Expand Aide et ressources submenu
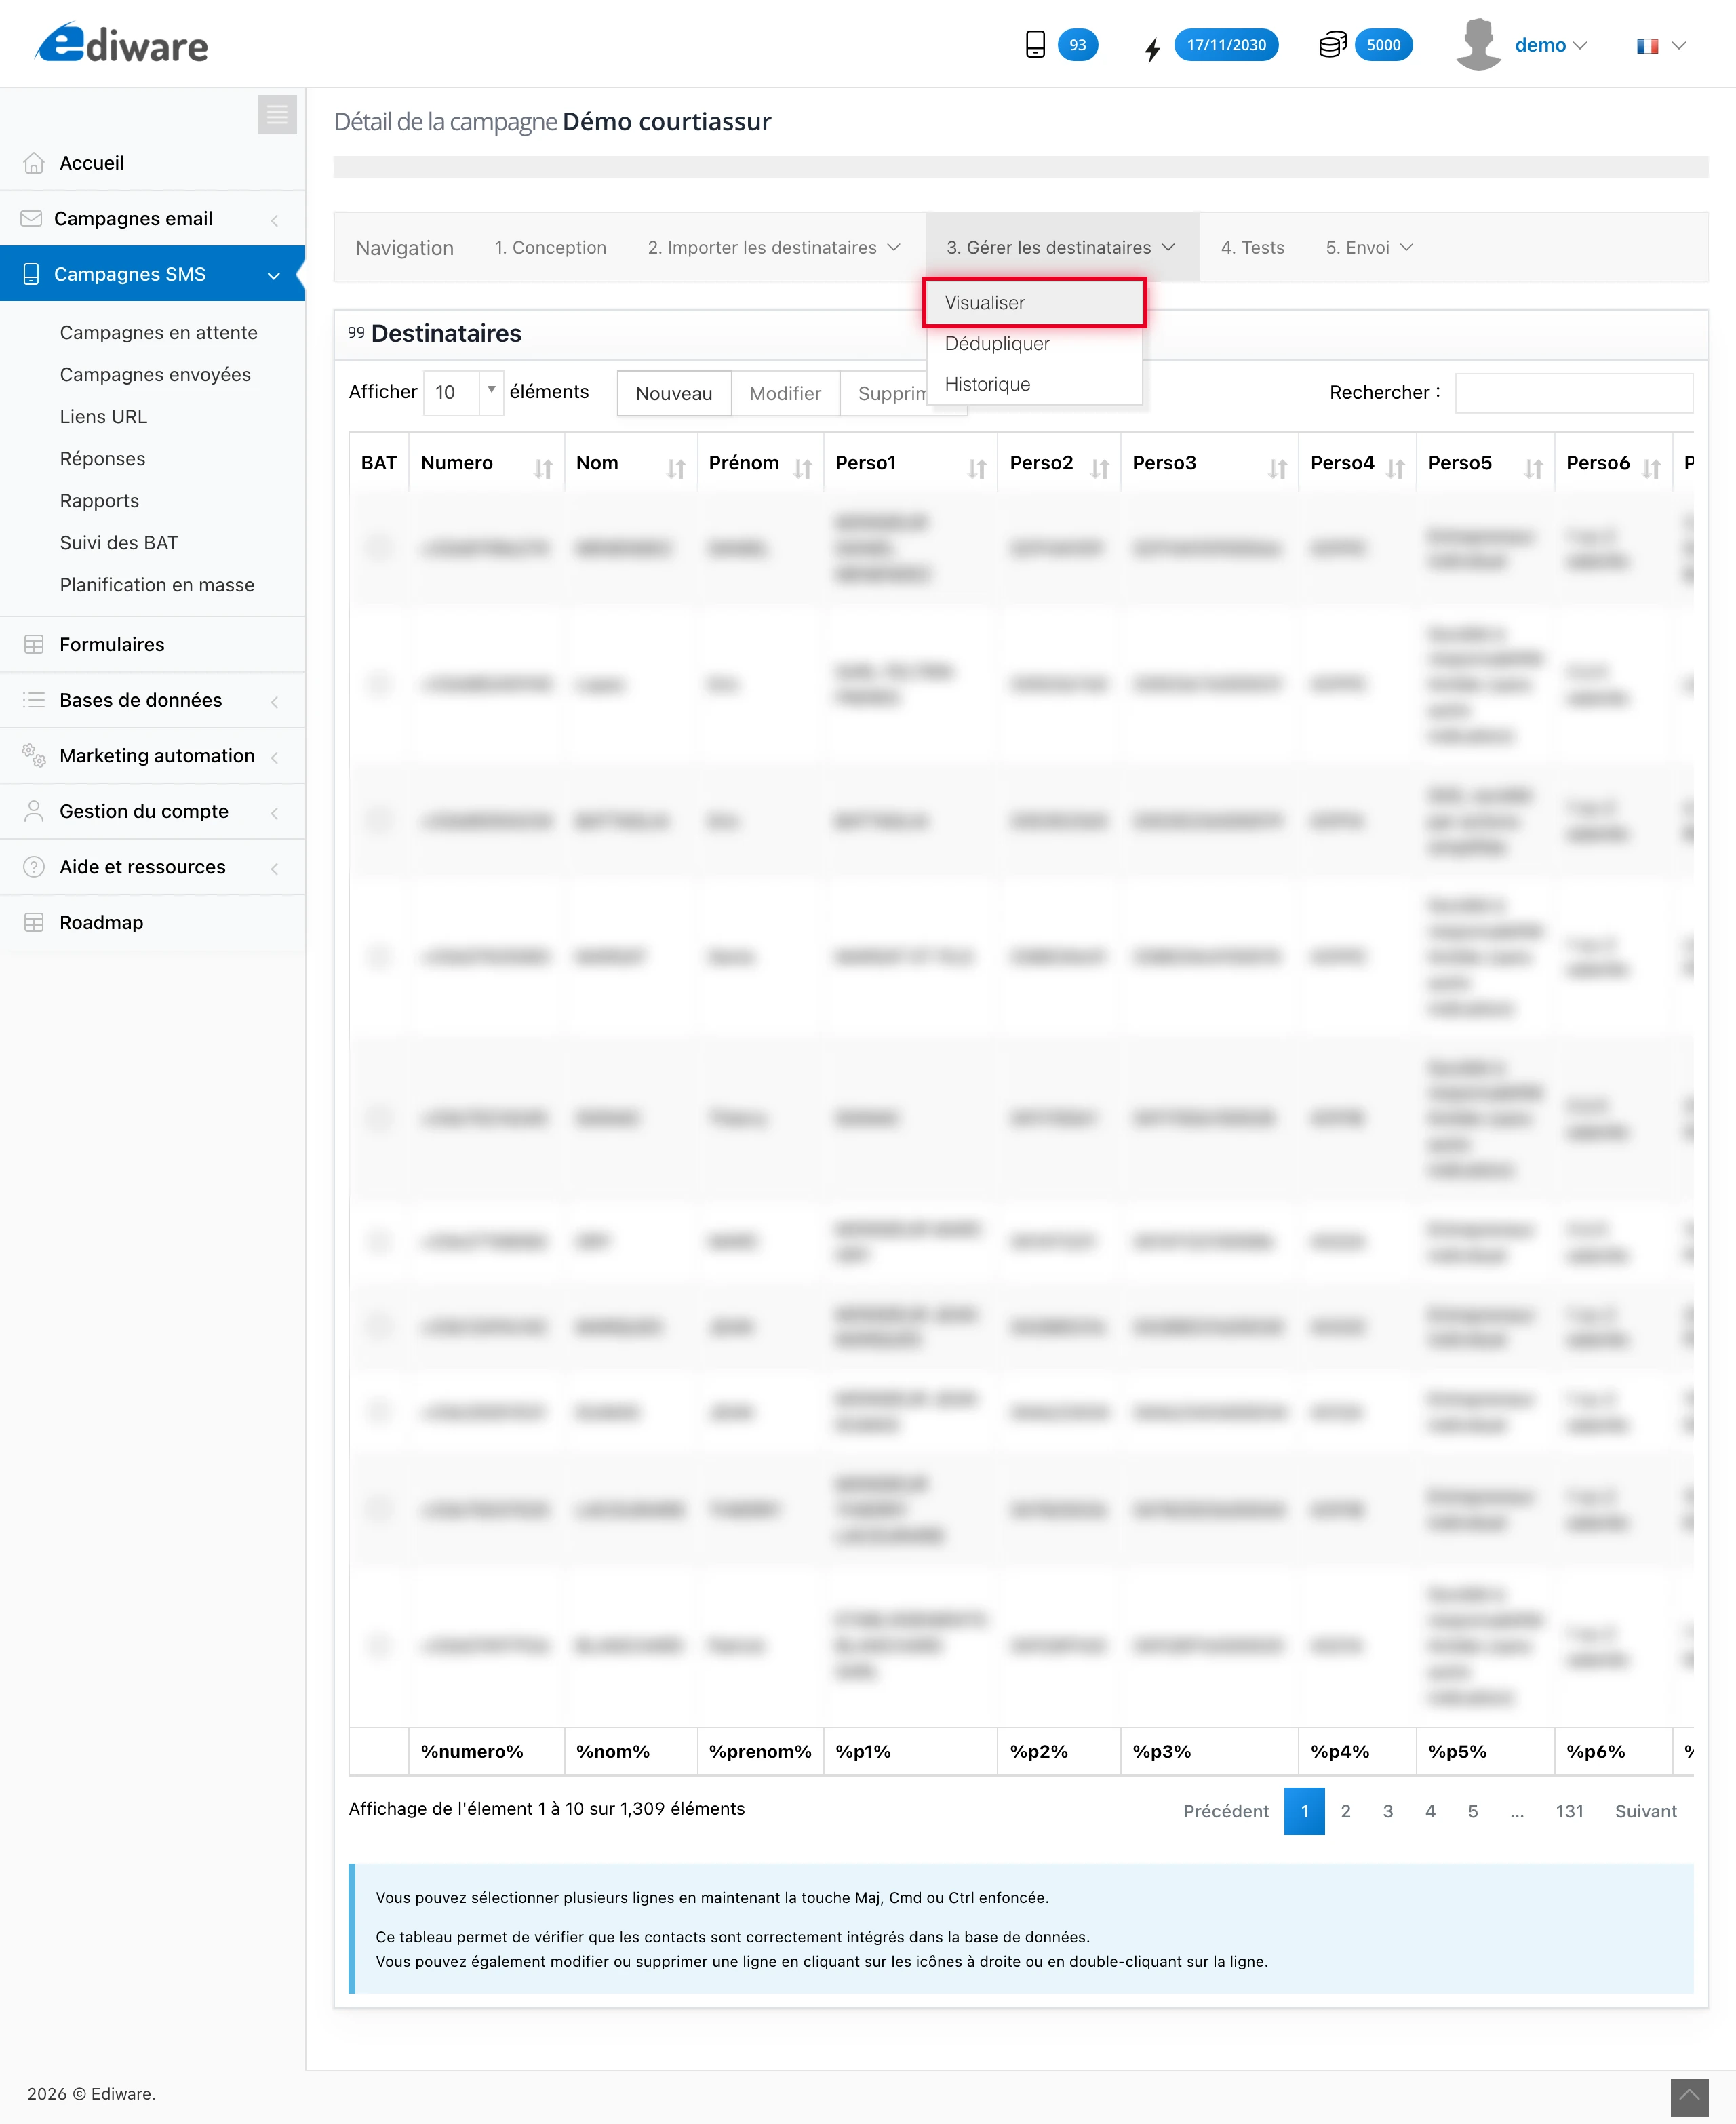Viewport: 1736px width, 2124px height. (x=274, y=868)
